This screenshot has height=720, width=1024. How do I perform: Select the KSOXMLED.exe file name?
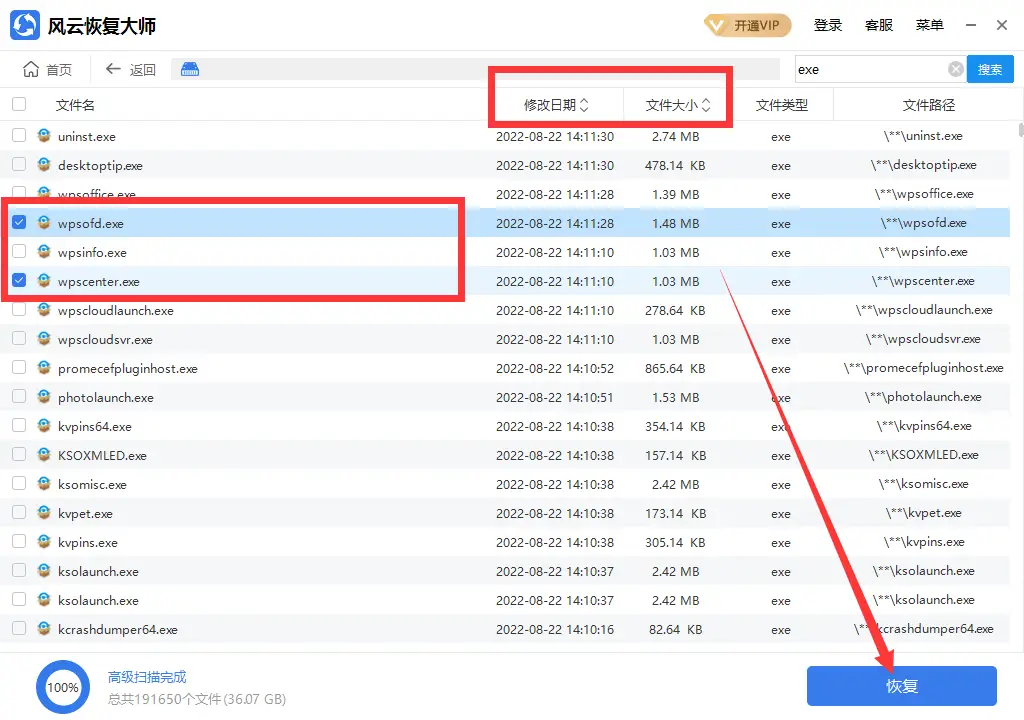click(102, 455)
